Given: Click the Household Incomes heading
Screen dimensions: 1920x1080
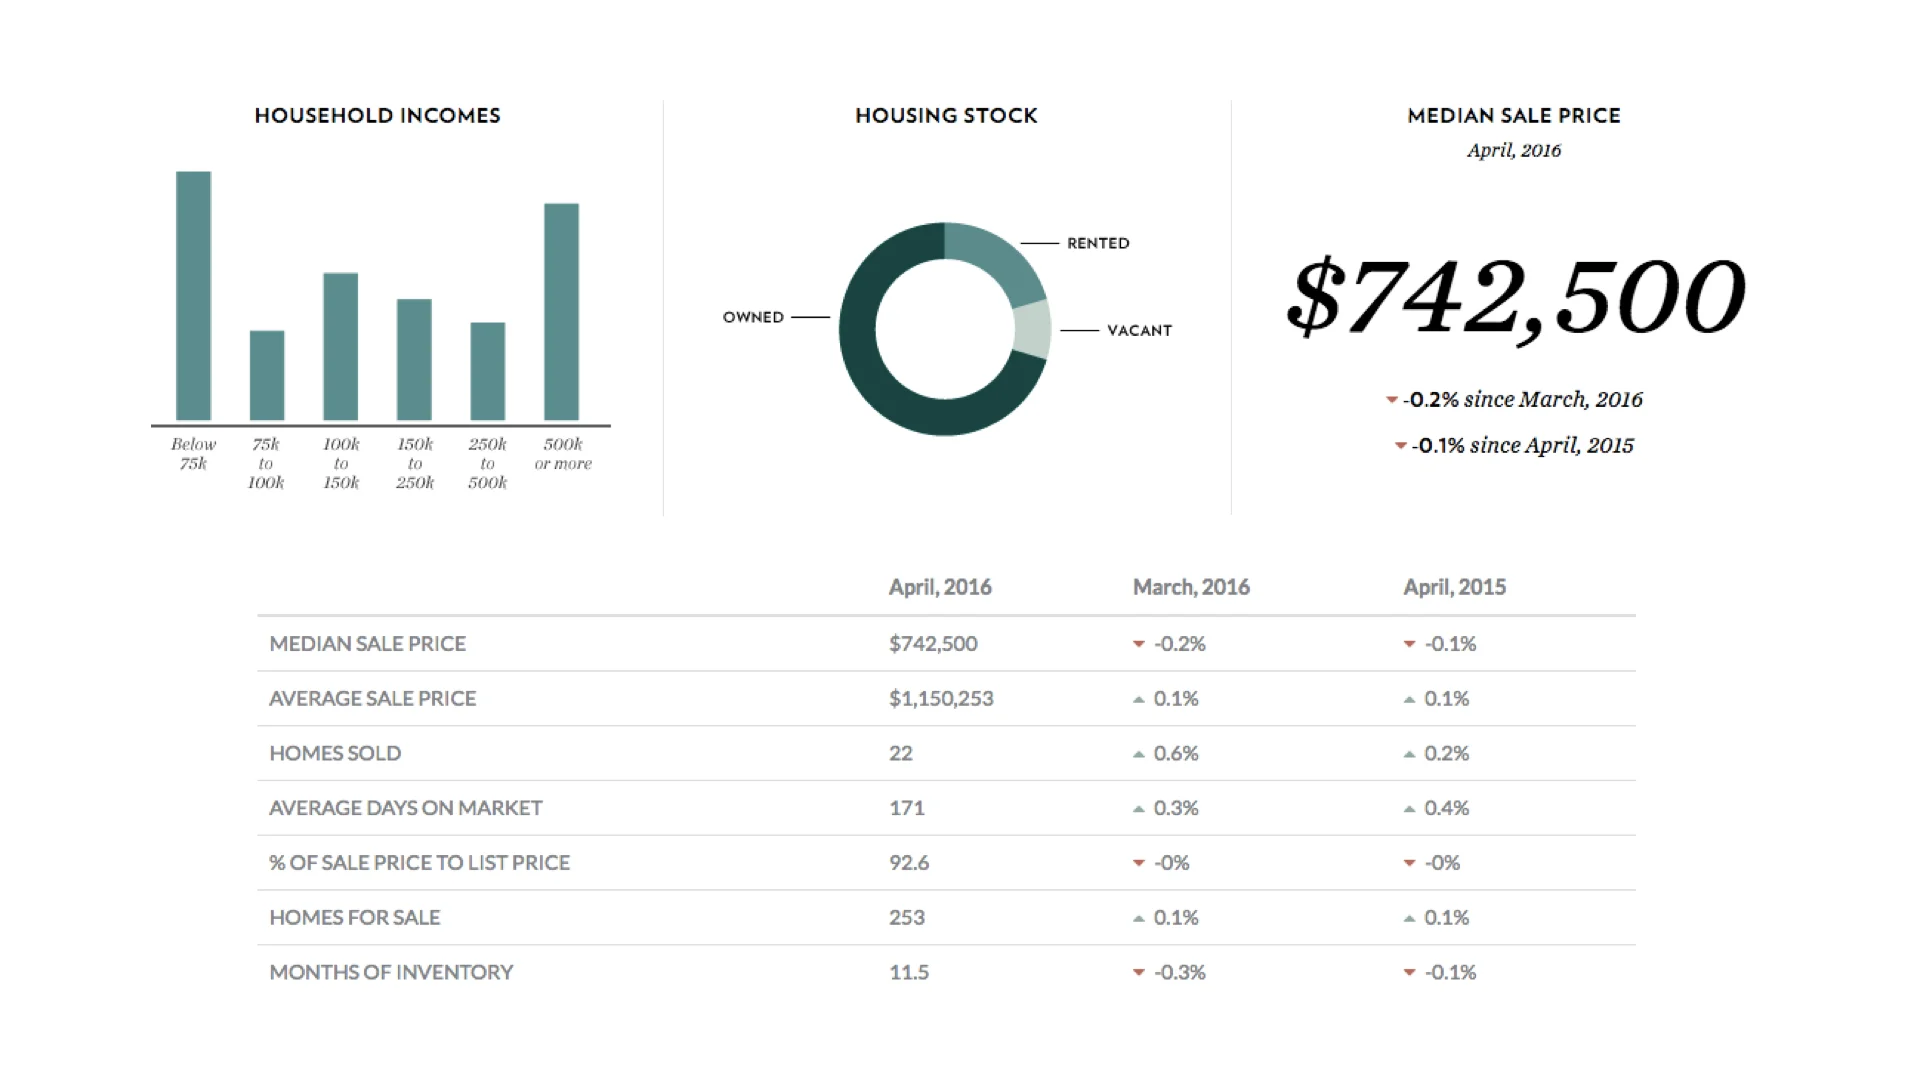Looking at the screenshot, I should 377,116.
